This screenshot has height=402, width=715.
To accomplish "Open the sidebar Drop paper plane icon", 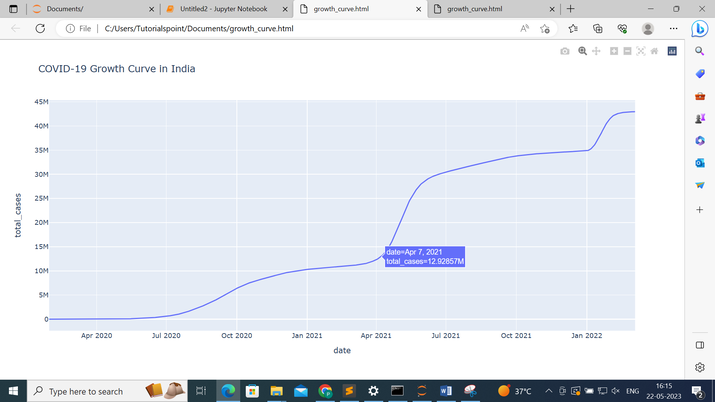I will click(700, 185).
